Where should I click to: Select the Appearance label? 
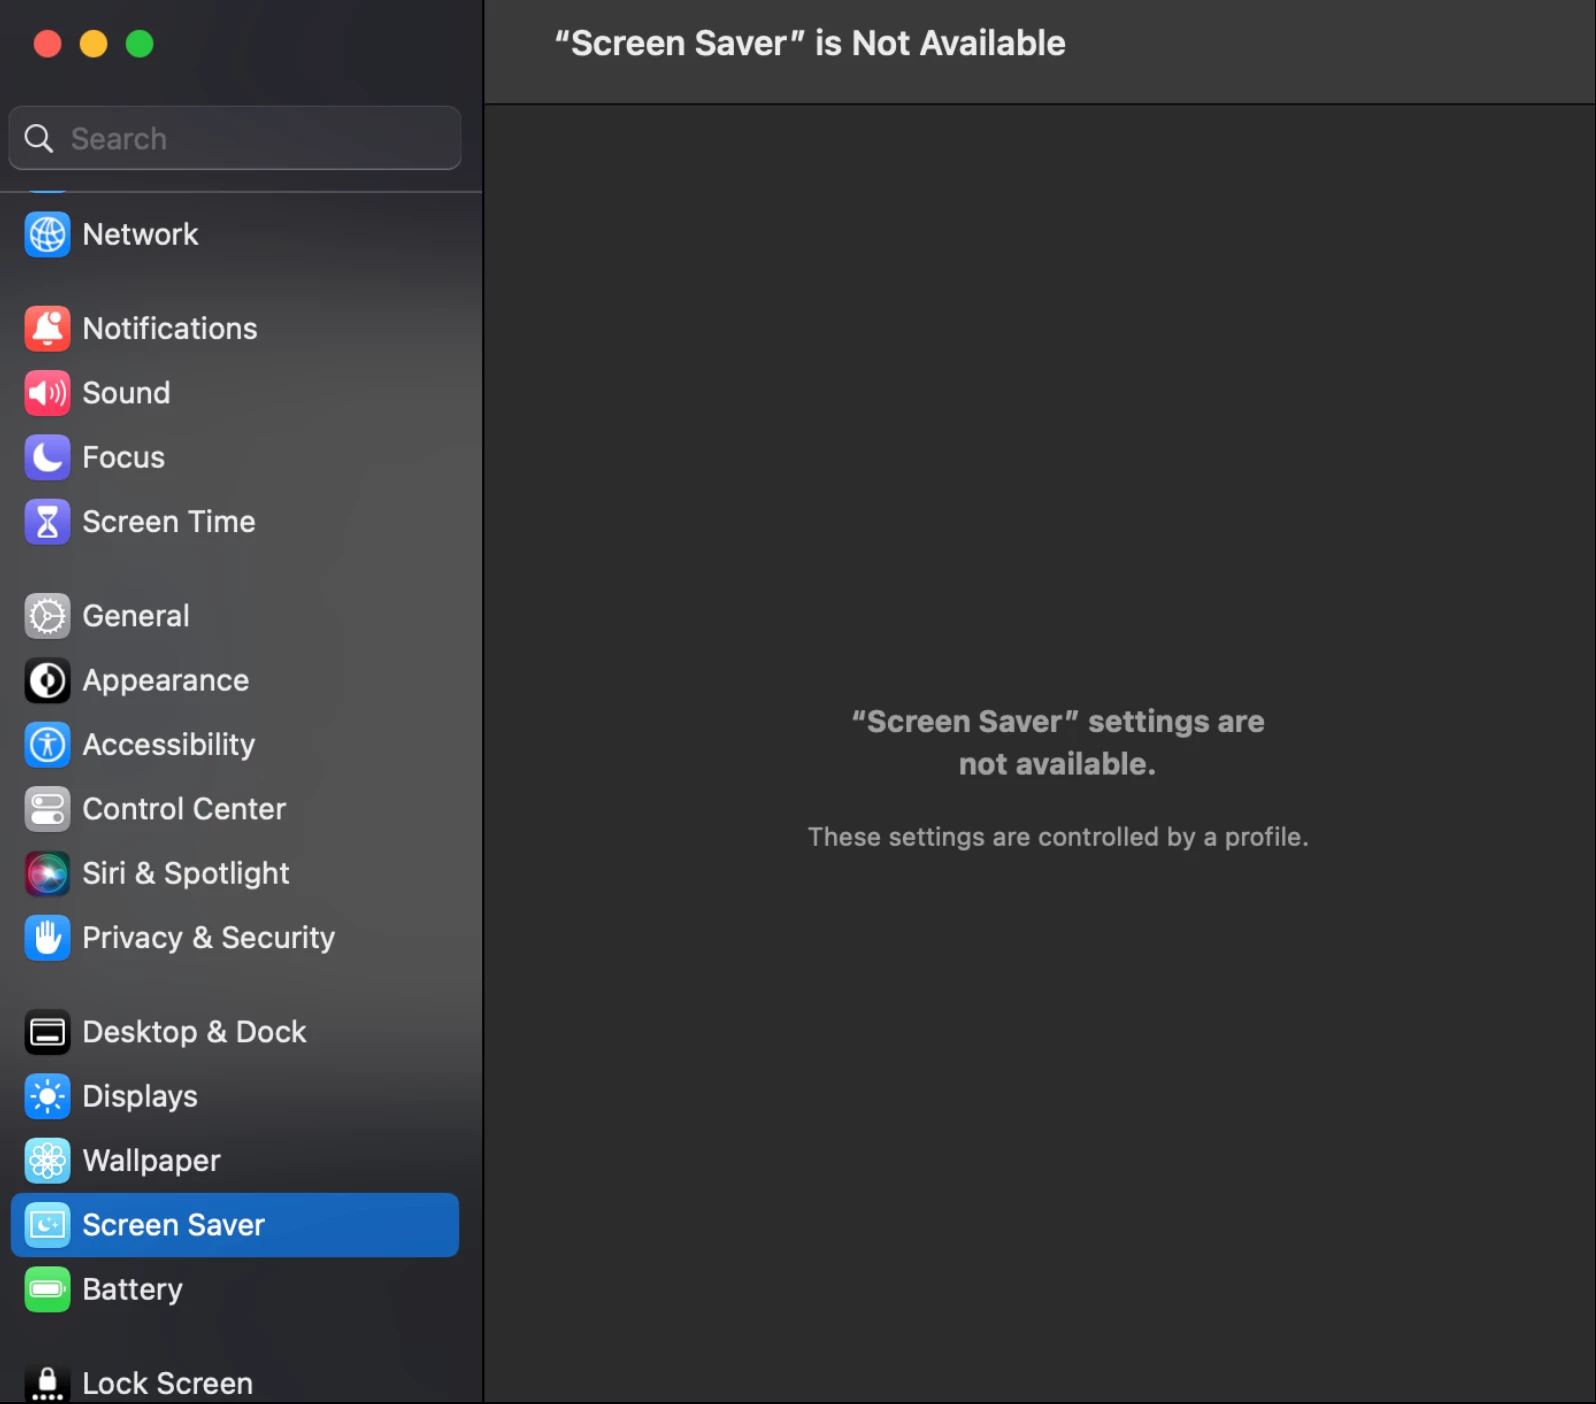(x=166, y=680)
